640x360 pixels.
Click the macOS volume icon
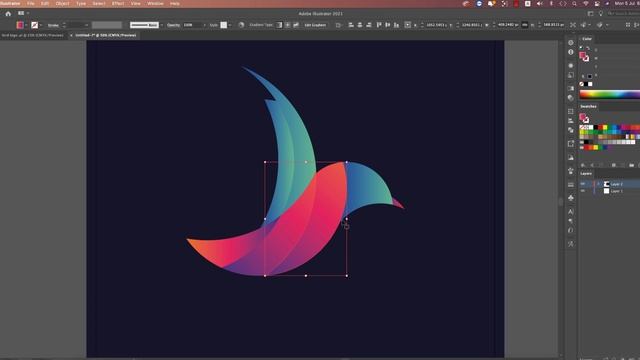pyautogui.click(x=540, y=3)
